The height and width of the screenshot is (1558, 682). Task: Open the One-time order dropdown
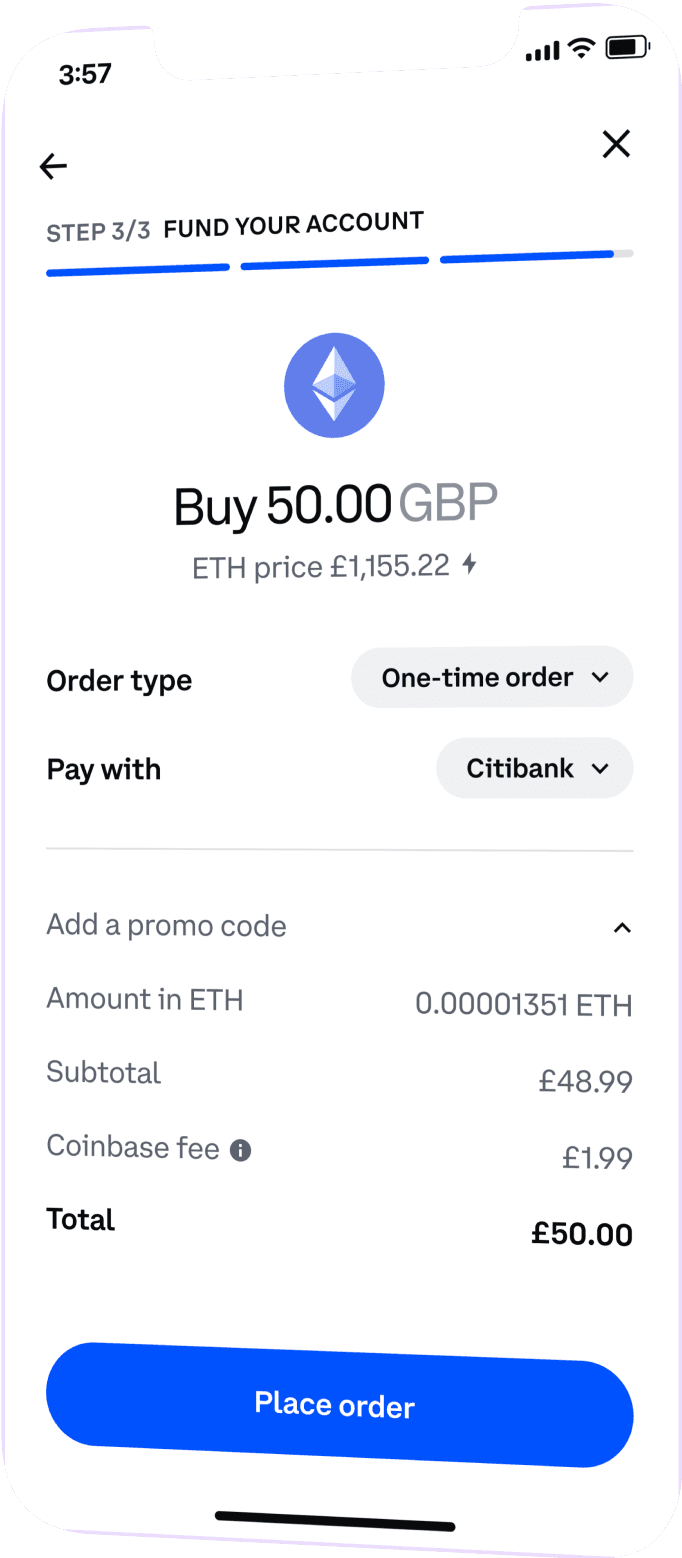coord(492,677)
